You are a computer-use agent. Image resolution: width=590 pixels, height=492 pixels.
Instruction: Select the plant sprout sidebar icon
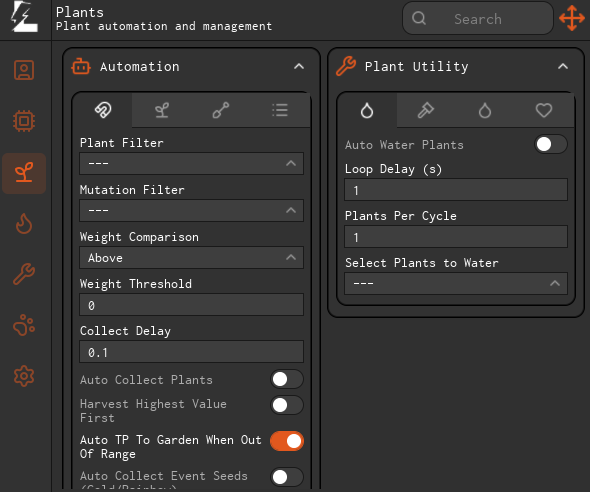point(24,173)
